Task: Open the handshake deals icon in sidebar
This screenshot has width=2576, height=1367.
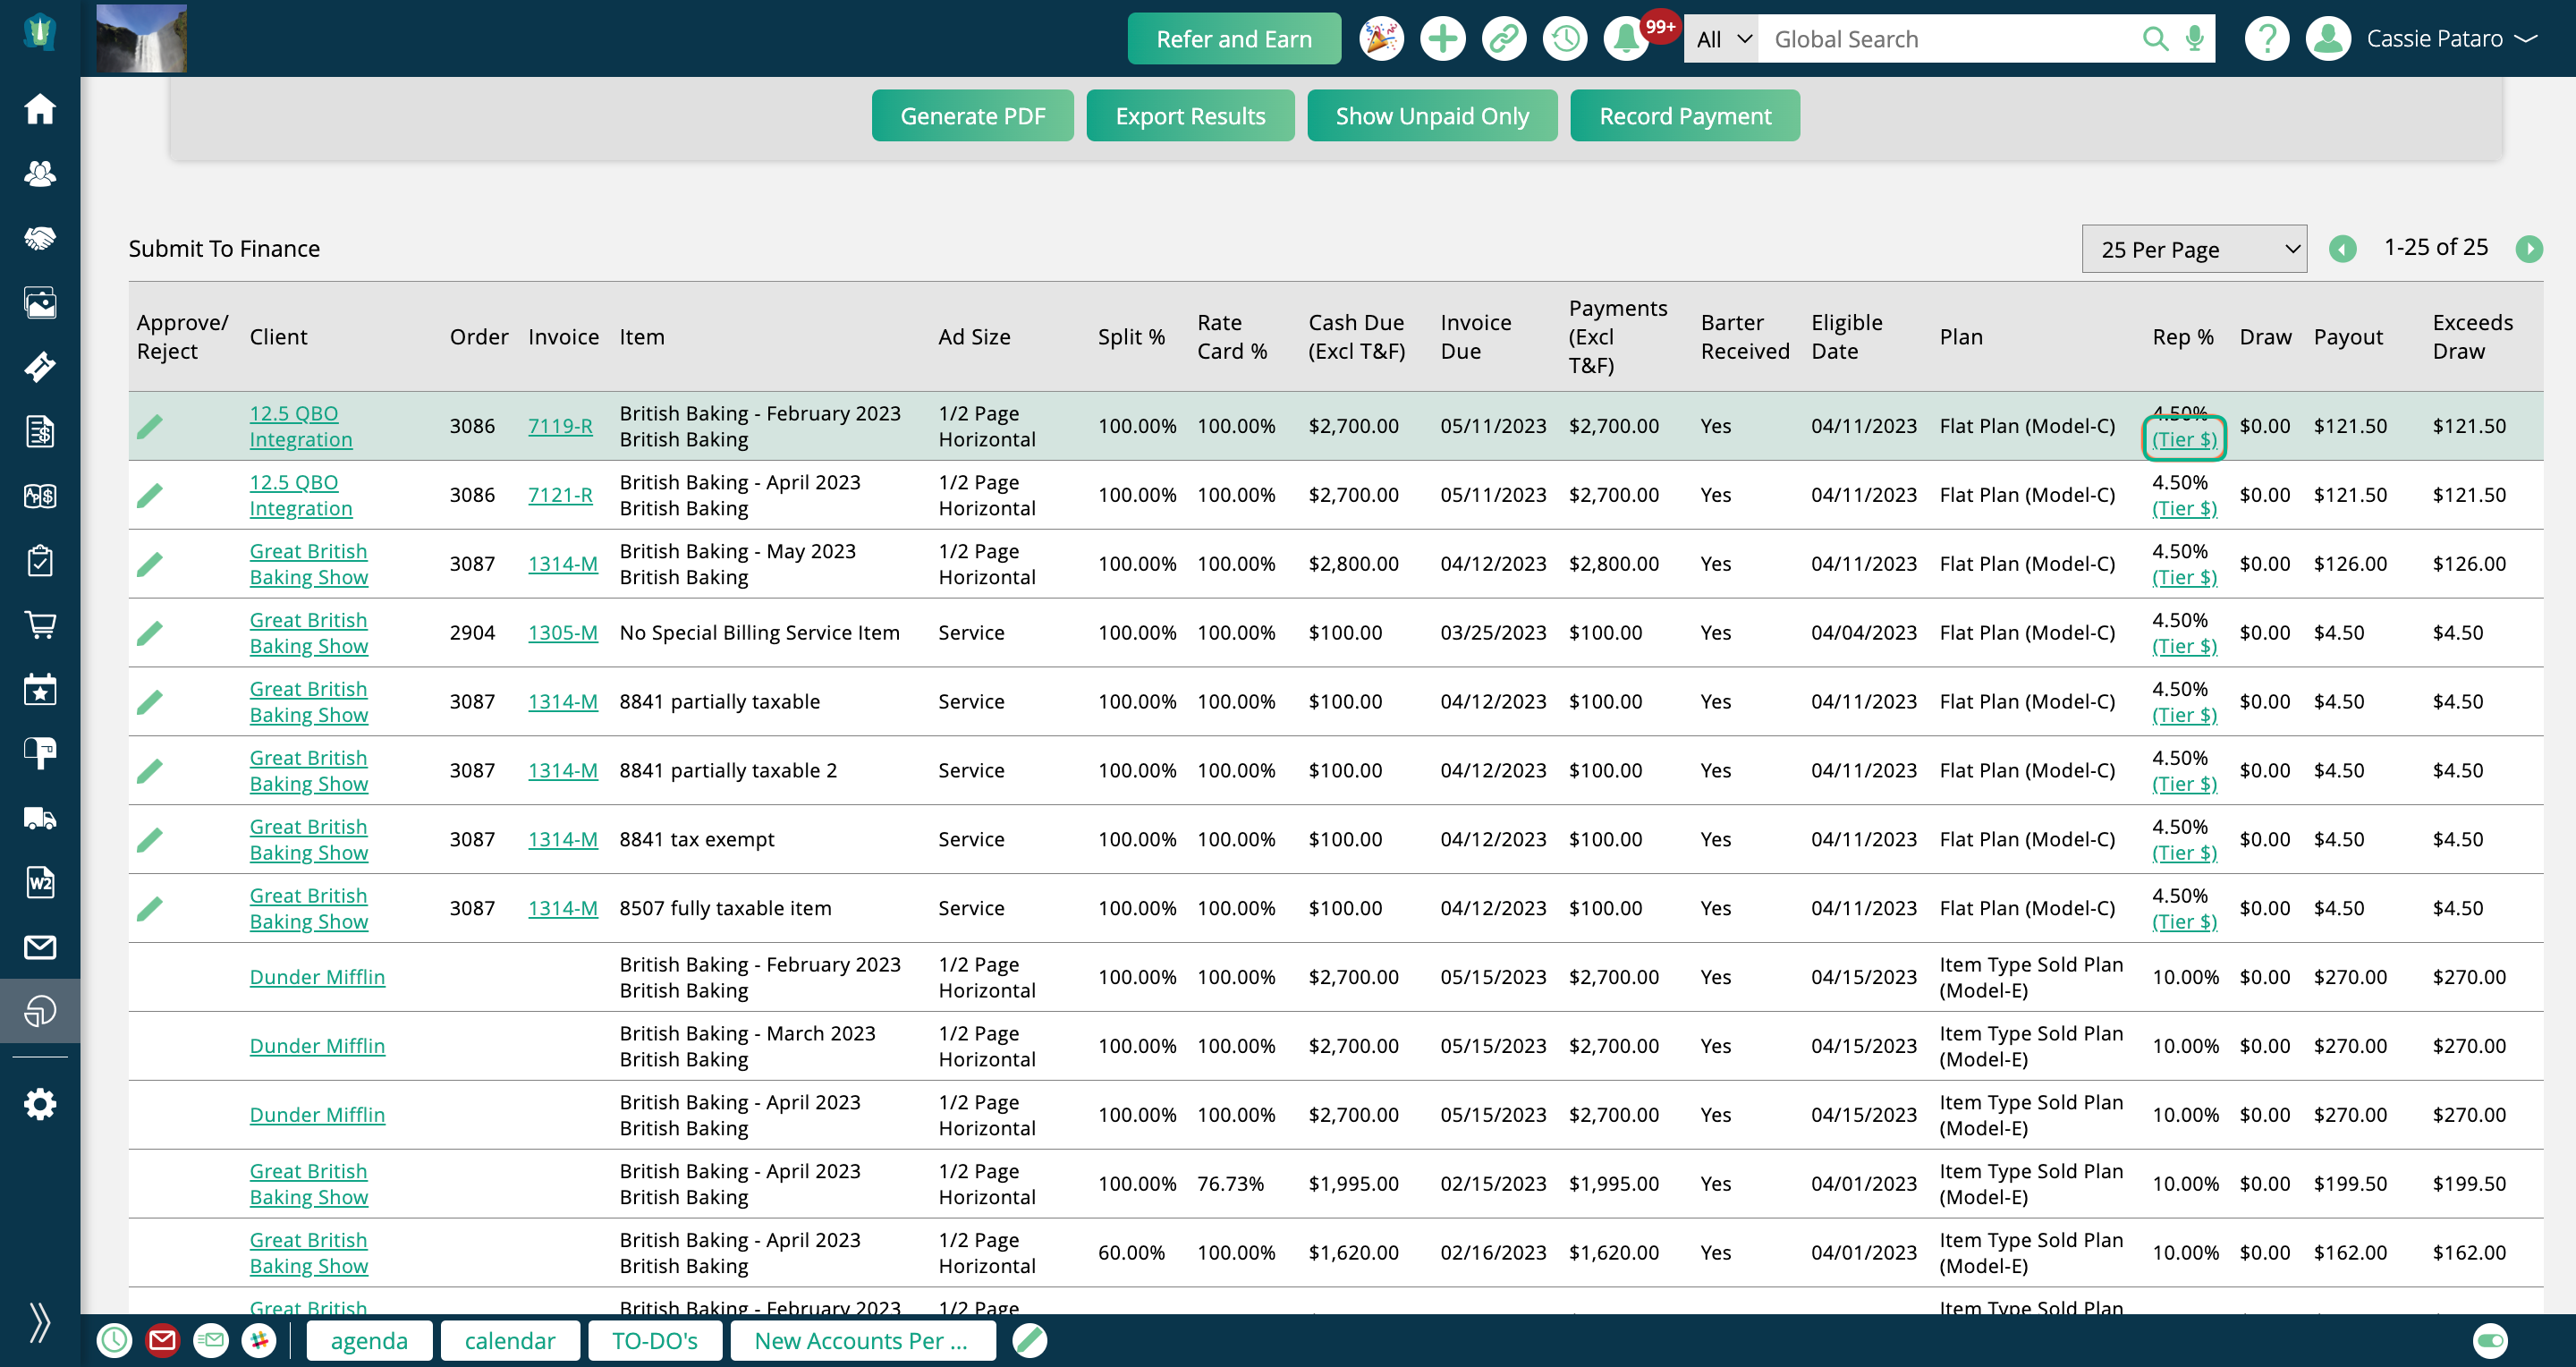Action: (40, 238)
